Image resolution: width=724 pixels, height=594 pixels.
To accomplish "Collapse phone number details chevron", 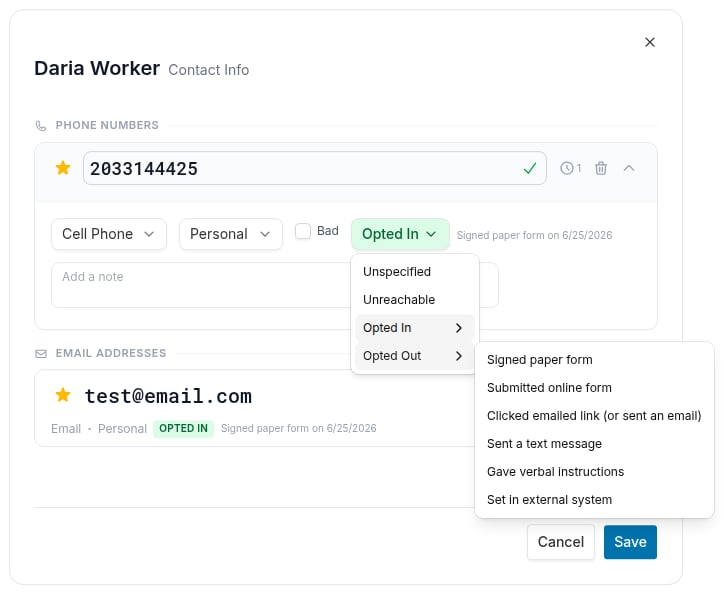I will point(629,168).
